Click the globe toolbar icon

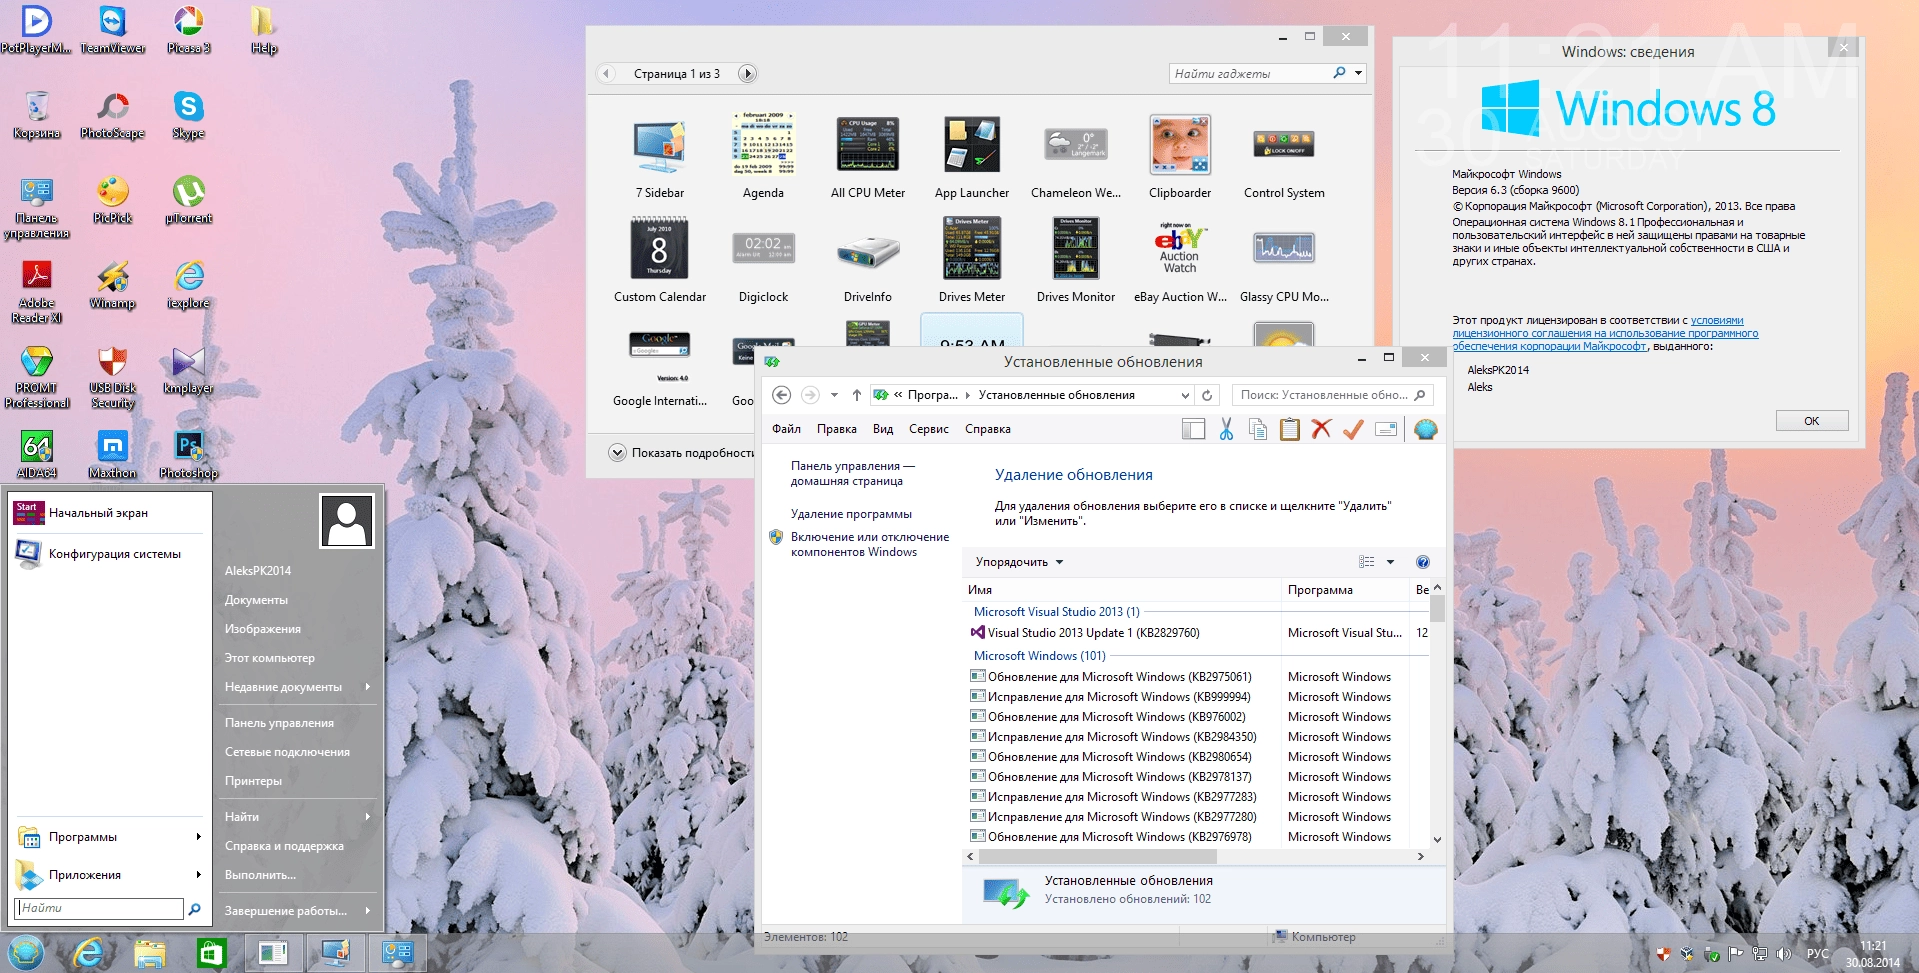click(1426, 429)
